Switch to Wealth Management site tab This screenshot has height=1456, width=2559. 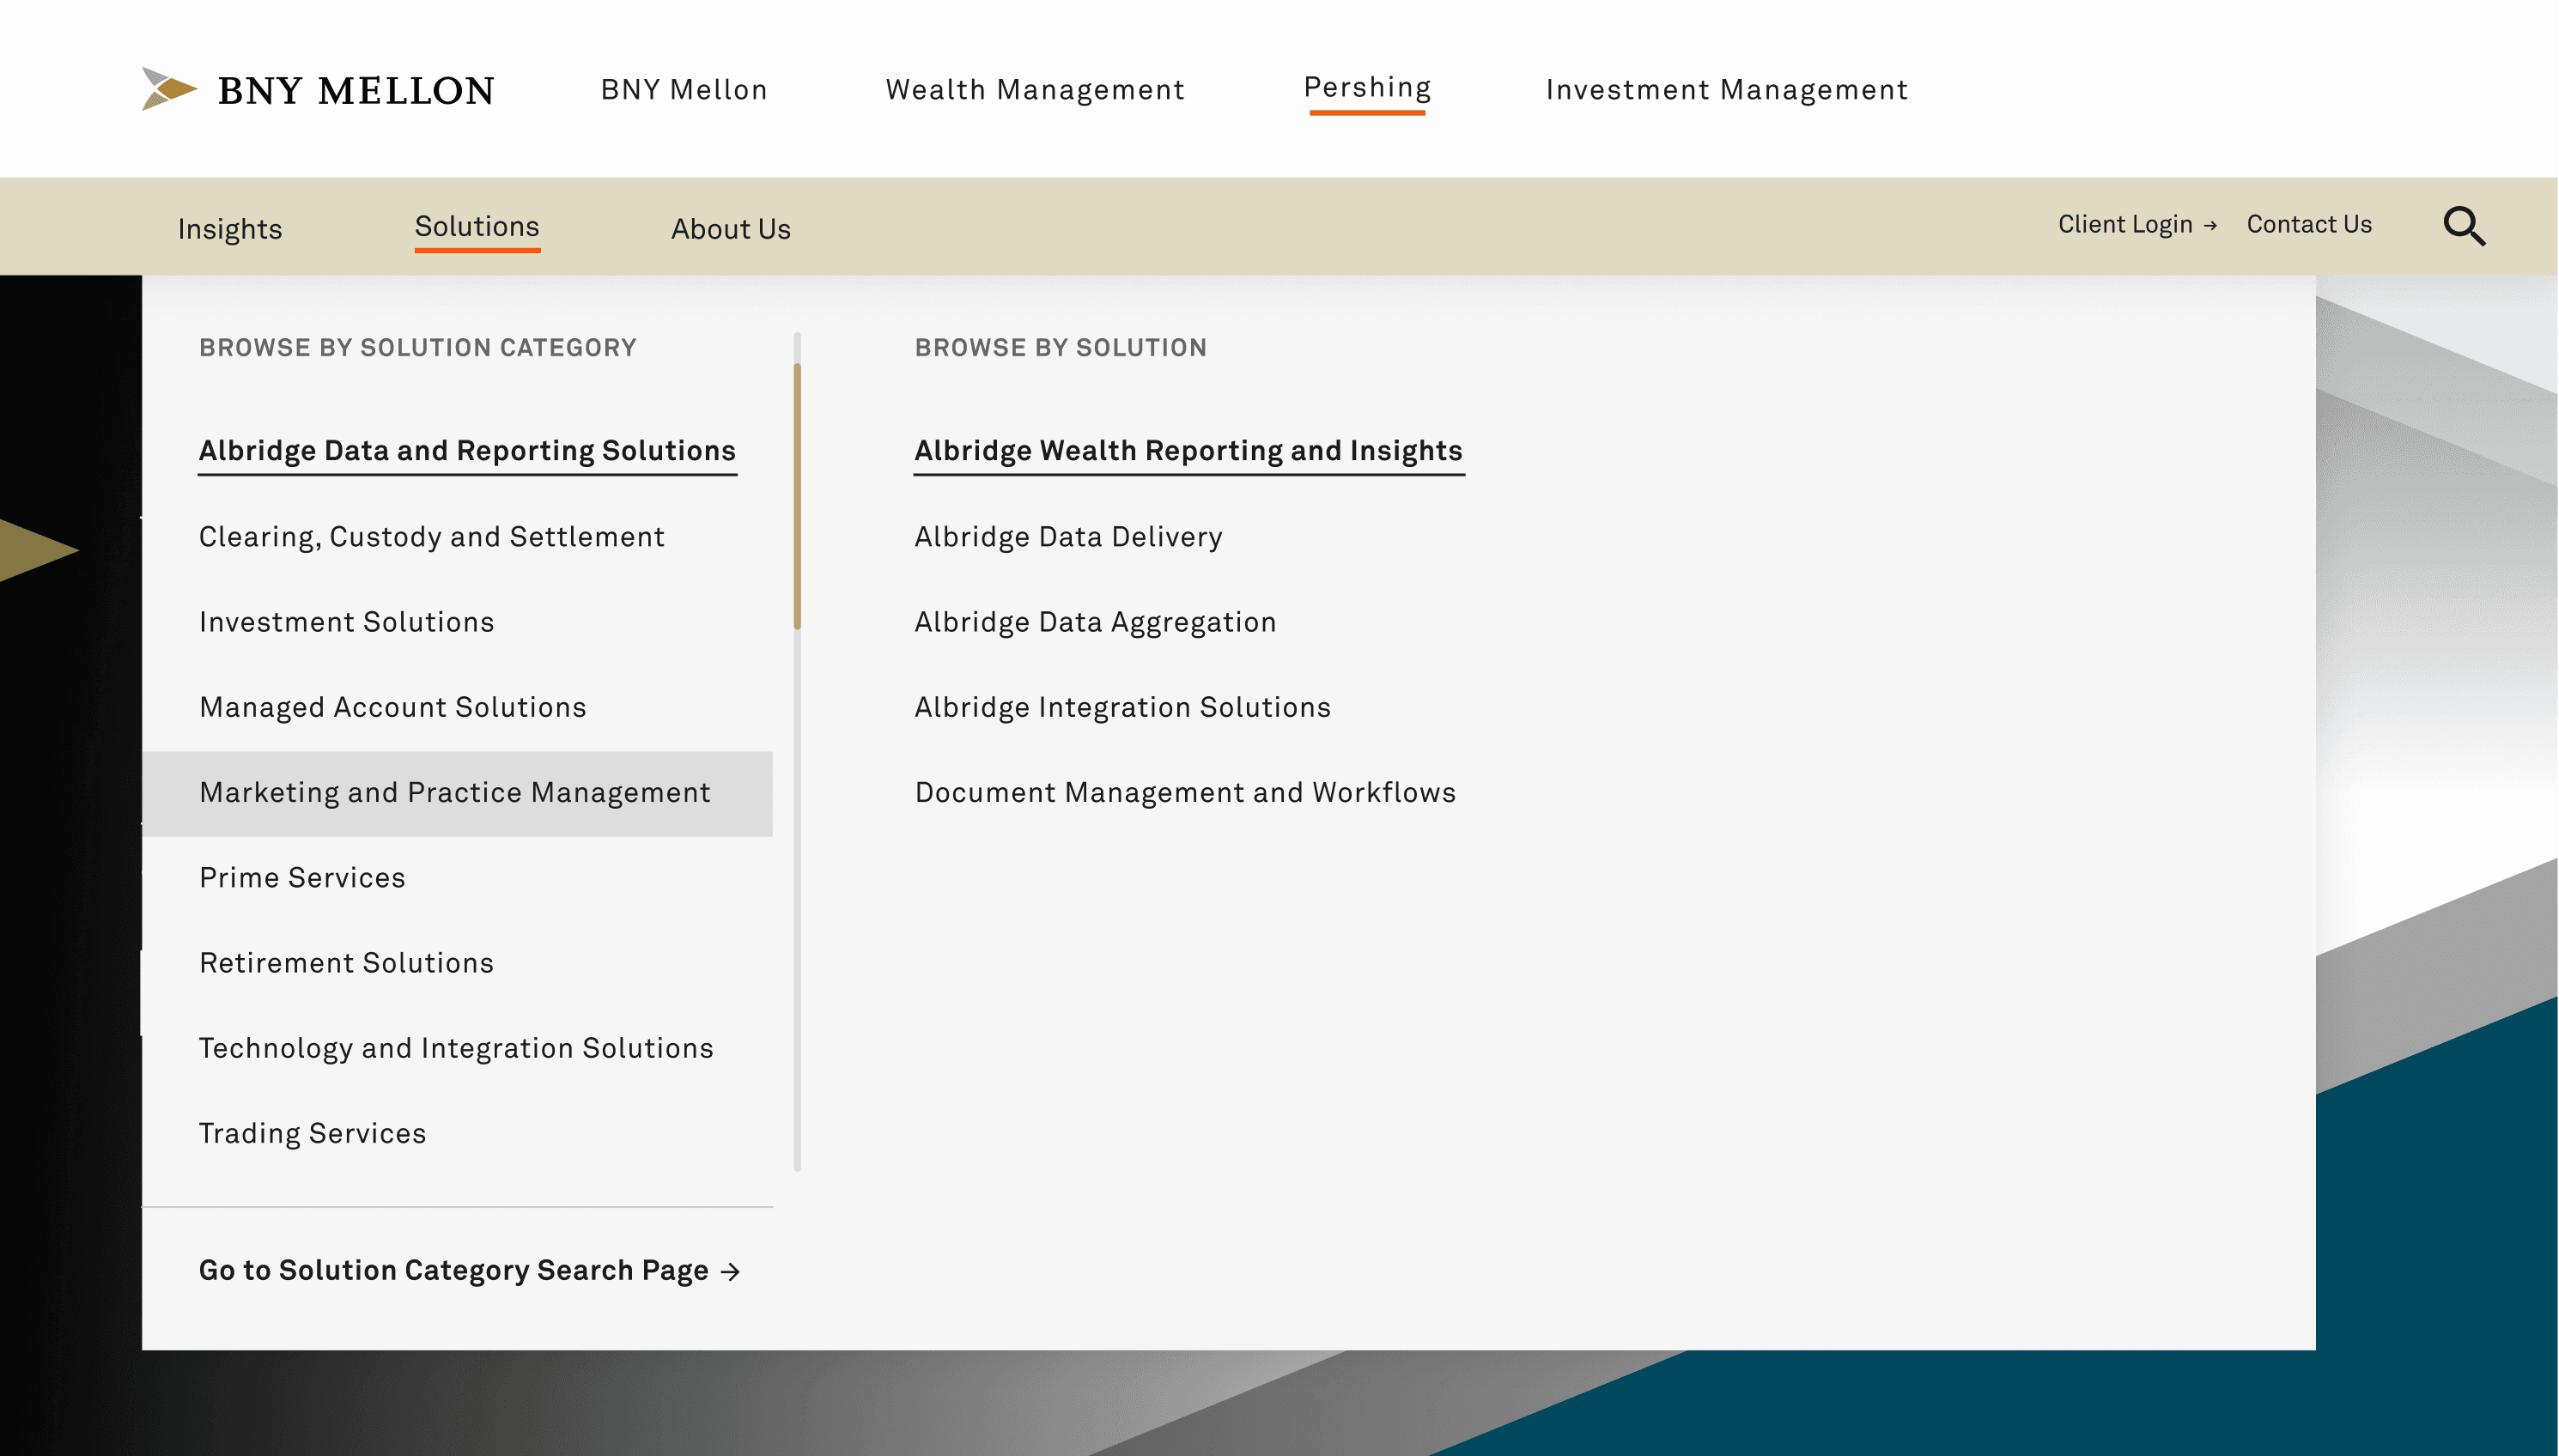pos(1035,90)
